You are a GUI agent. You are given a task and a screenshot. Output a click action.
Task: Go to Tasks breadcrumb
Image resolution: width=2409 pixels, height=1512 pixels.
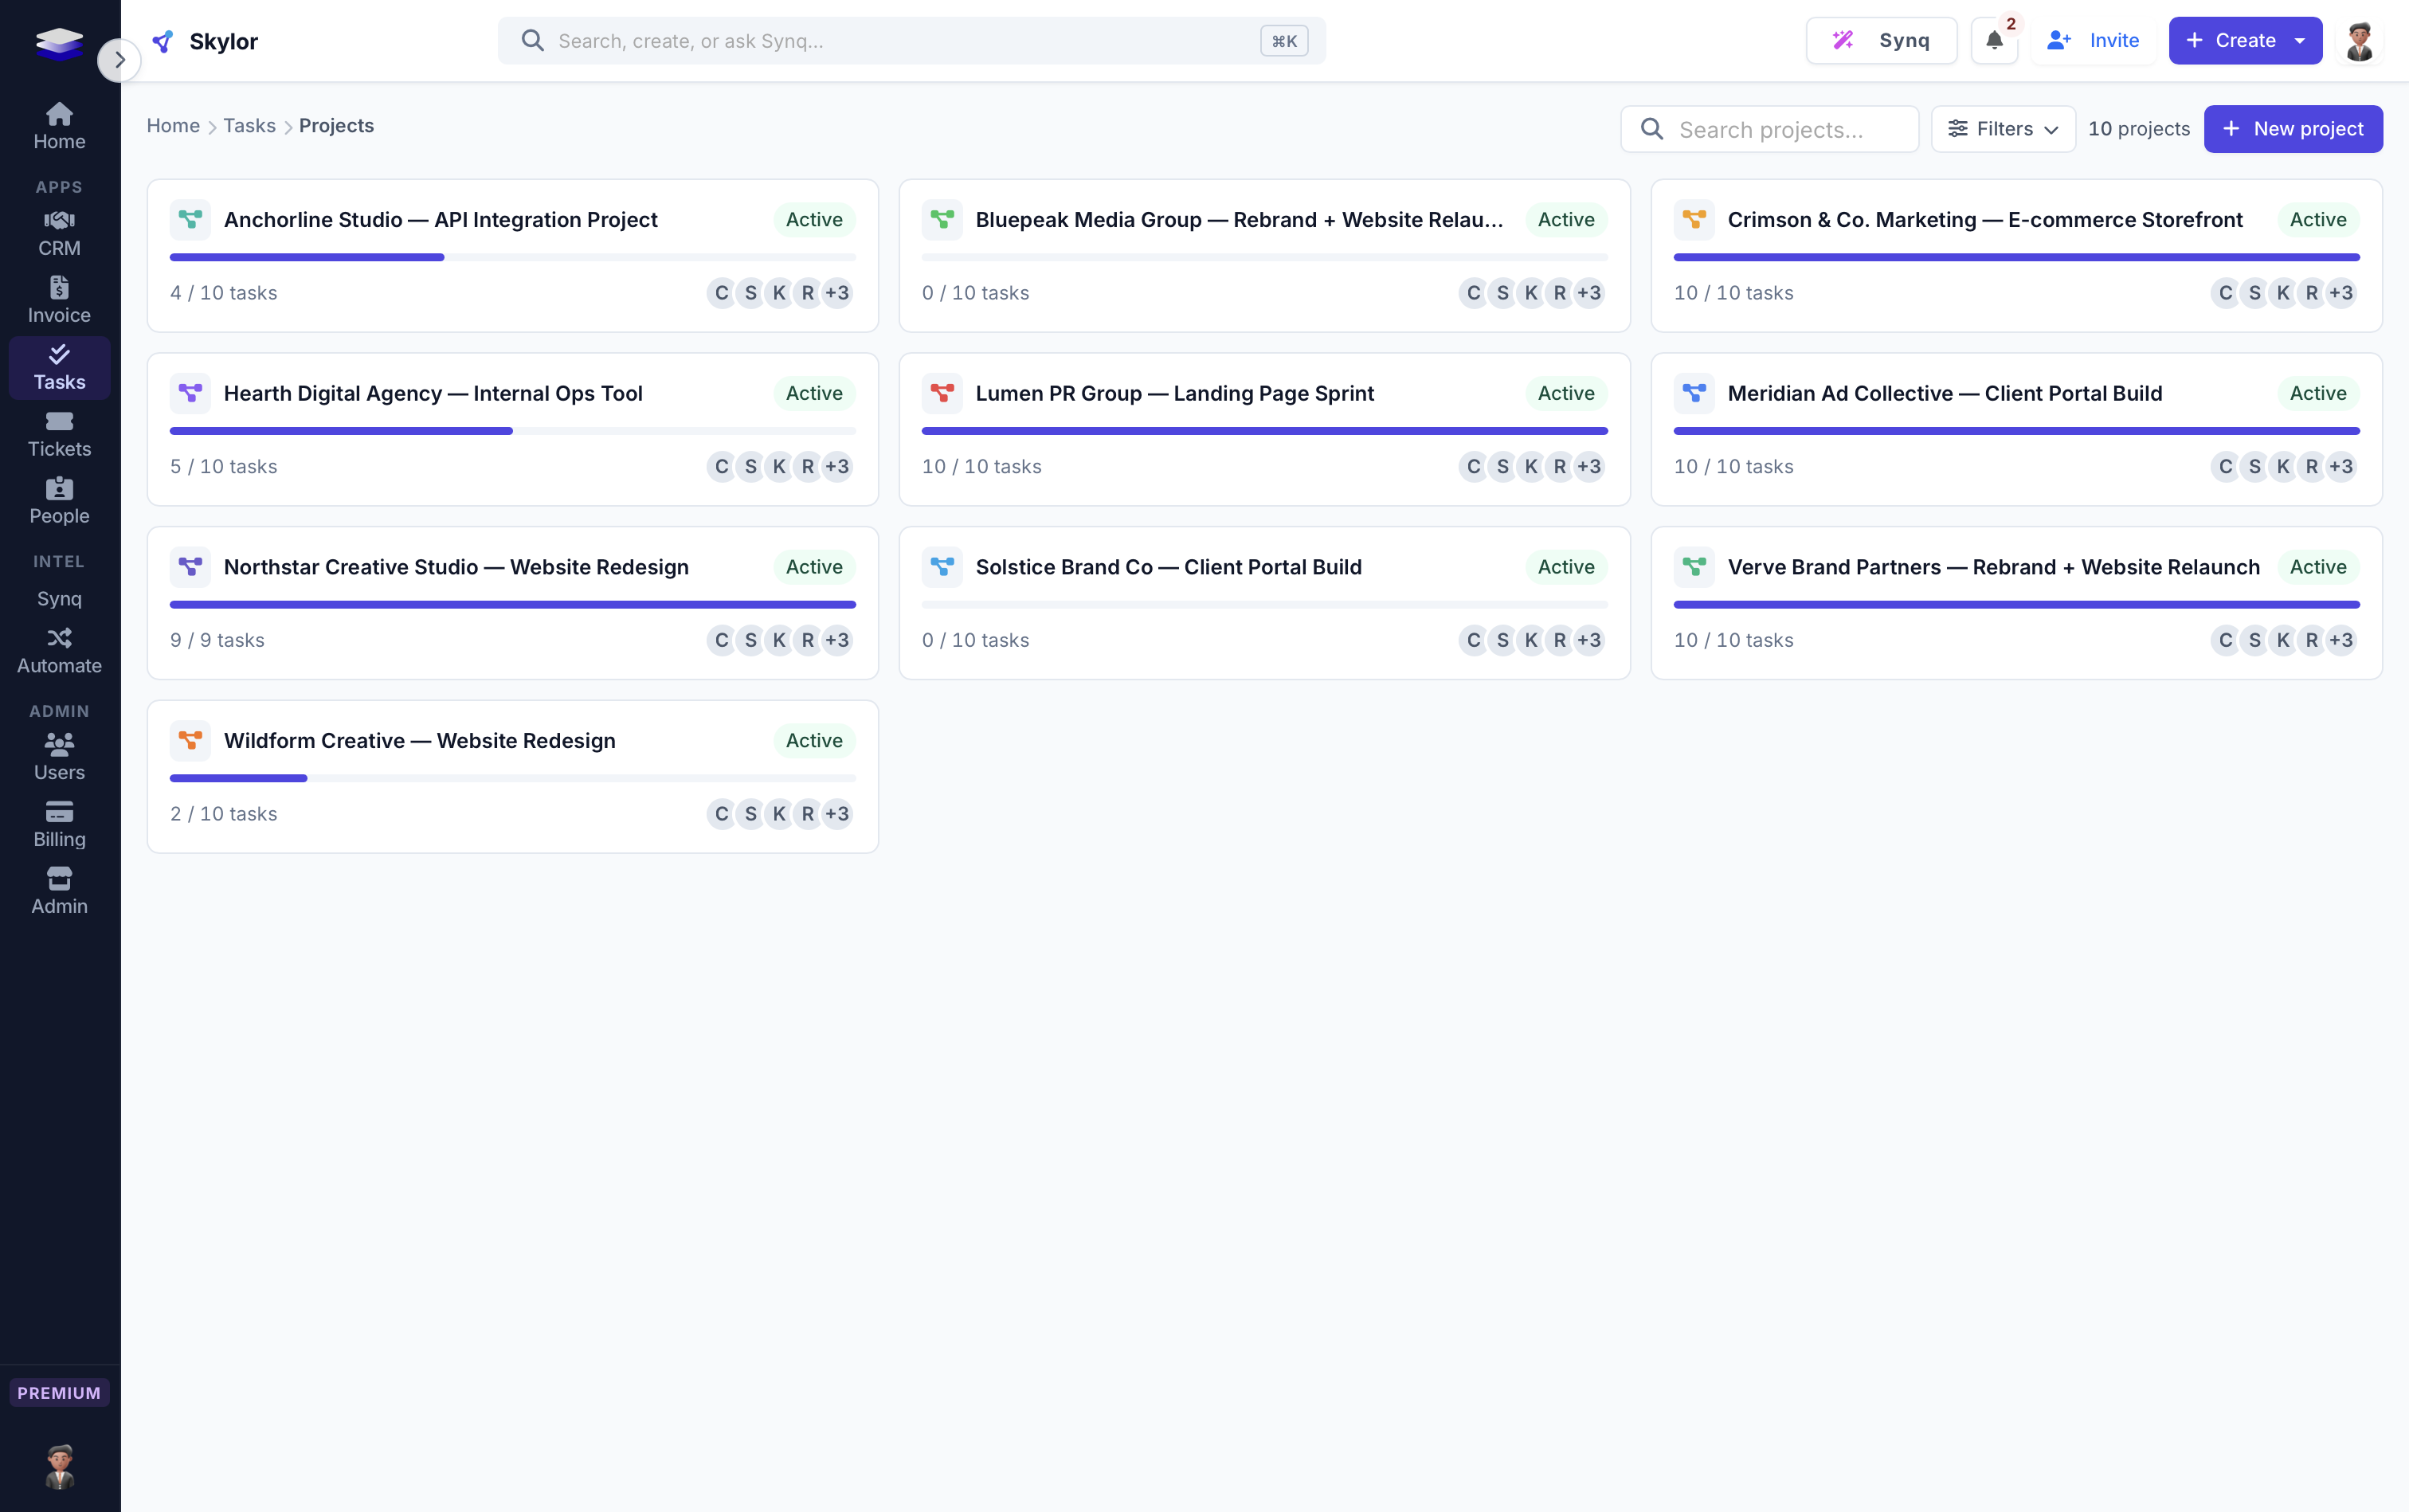(x=249, y=126)
